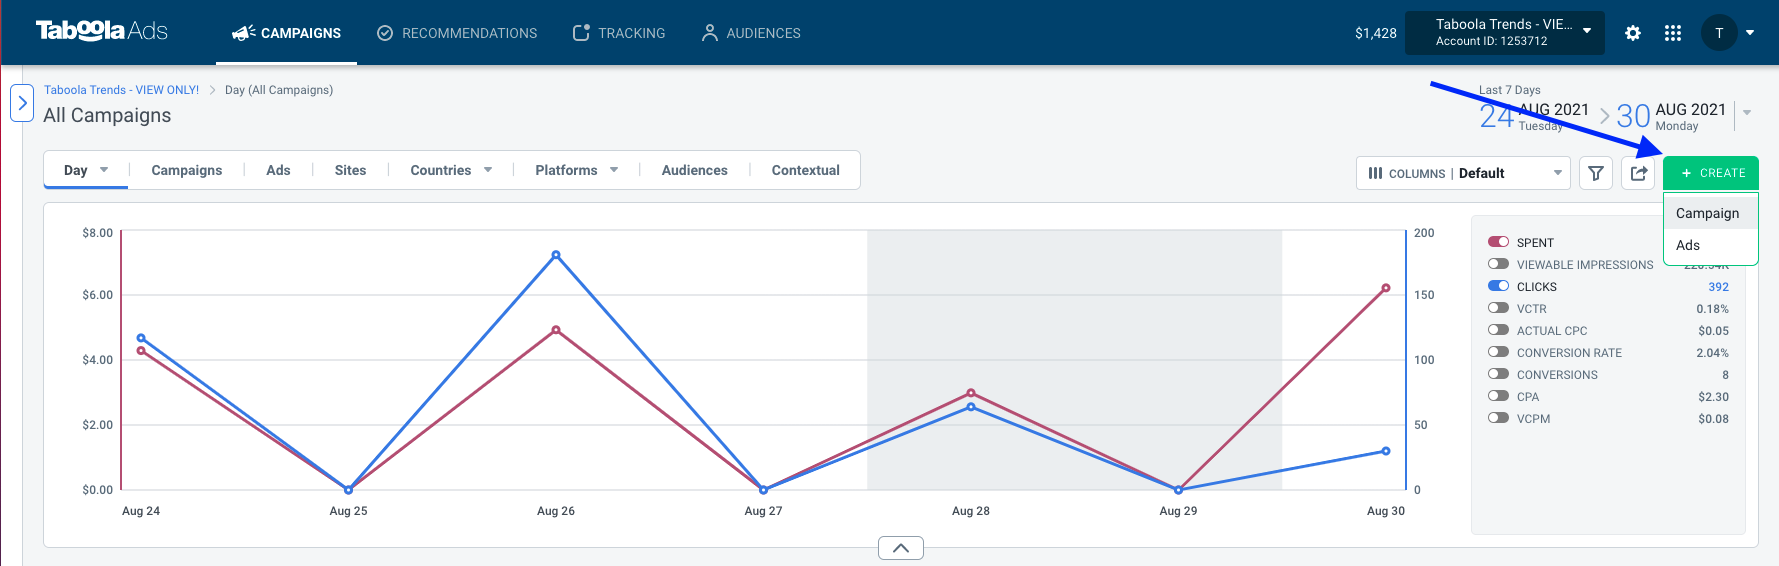Viewport: 1779px width, 566px height.
Task: Select Campaign from the Create menu
Action: 1710,213
